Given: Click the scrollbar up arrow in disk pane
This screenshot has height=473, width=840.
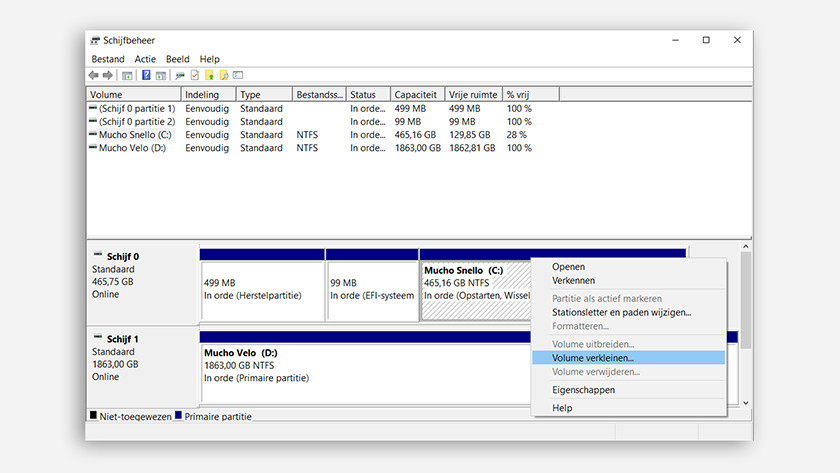Looking at the screenshot, I should tap(746, 246).
